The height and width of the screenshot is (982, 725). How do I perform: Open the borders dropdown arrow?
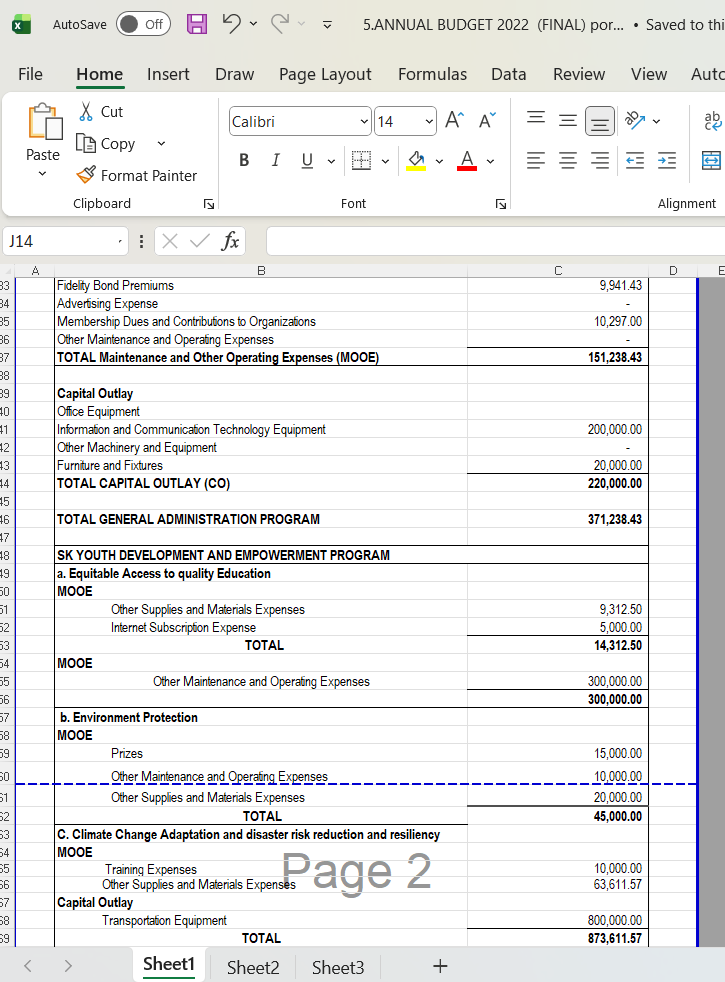(385, 161)
